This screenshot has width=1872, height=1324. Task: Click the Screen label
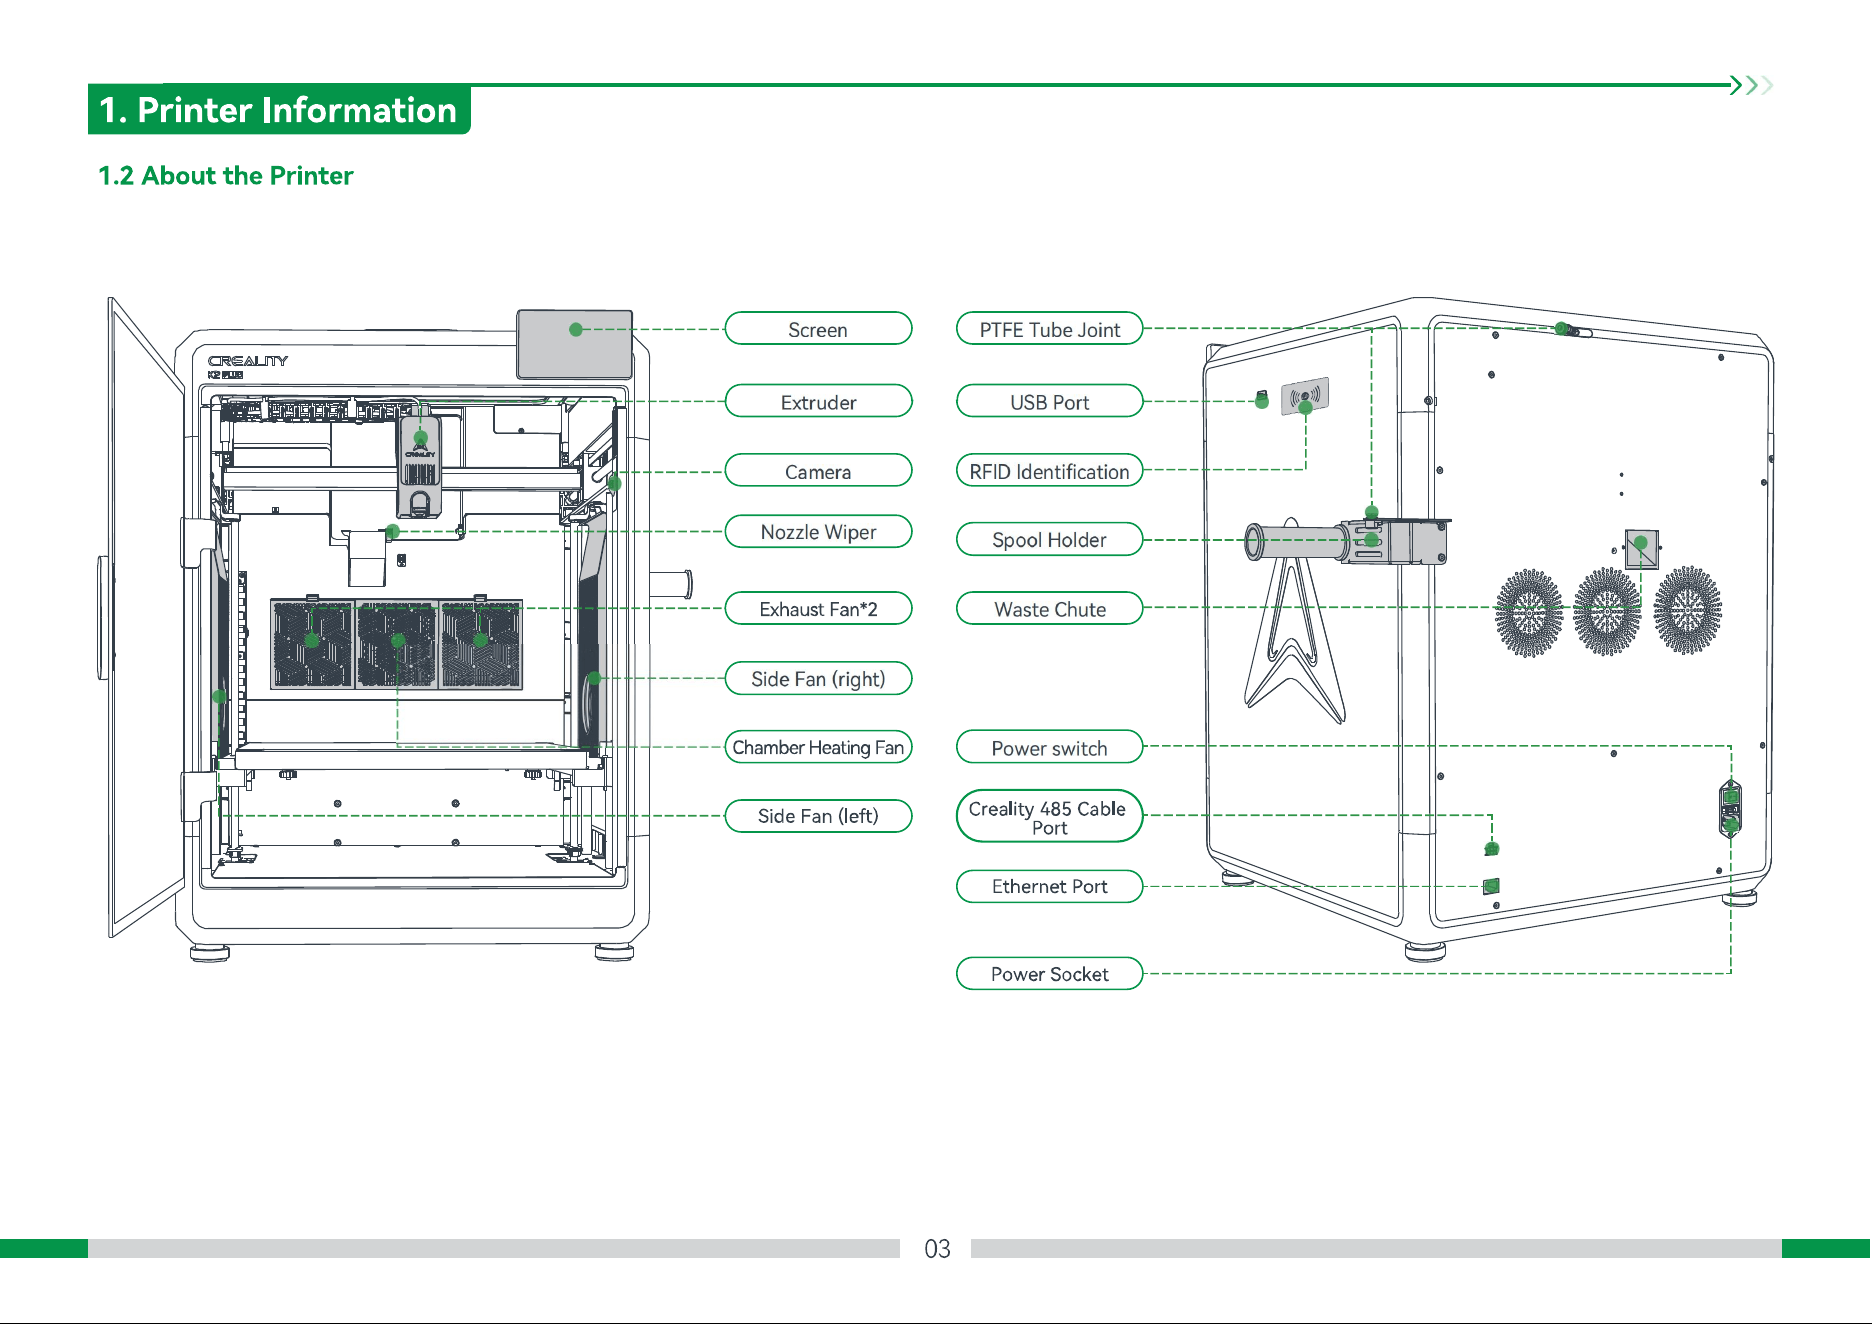click(818, 329)
